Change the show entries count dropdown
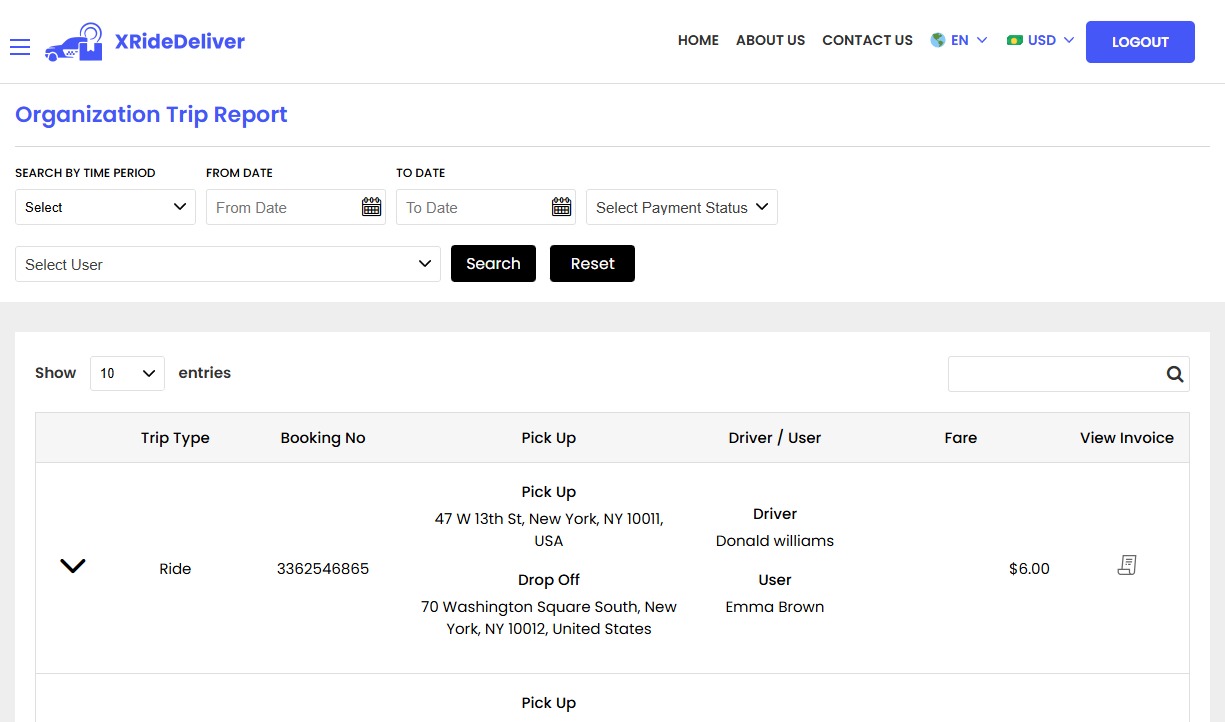 click(x=127, y=373)
